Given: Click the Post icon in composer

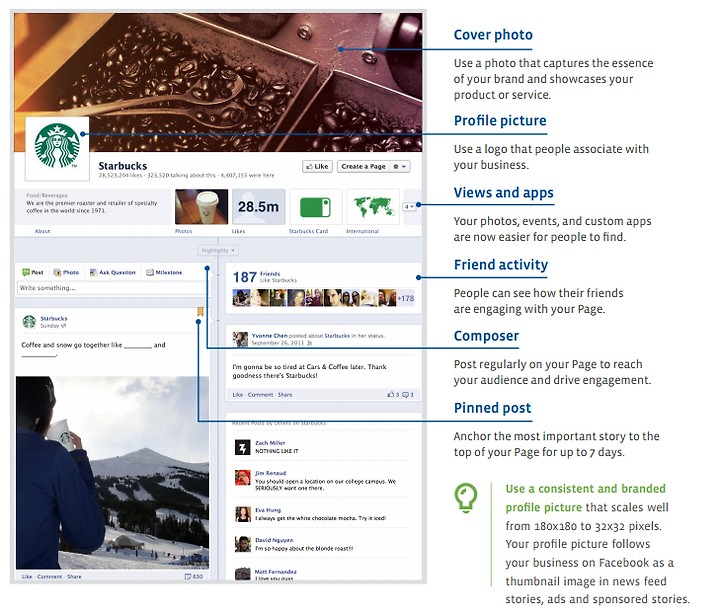Looking at the screenshot, I should 26,272.
